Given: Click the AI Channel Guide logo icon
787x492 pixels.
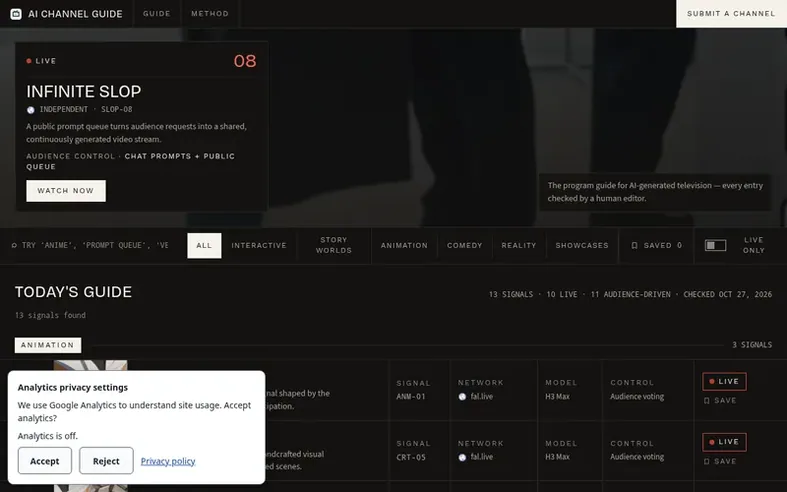Looking at the screenshot, I should click(x=16, y=14).
